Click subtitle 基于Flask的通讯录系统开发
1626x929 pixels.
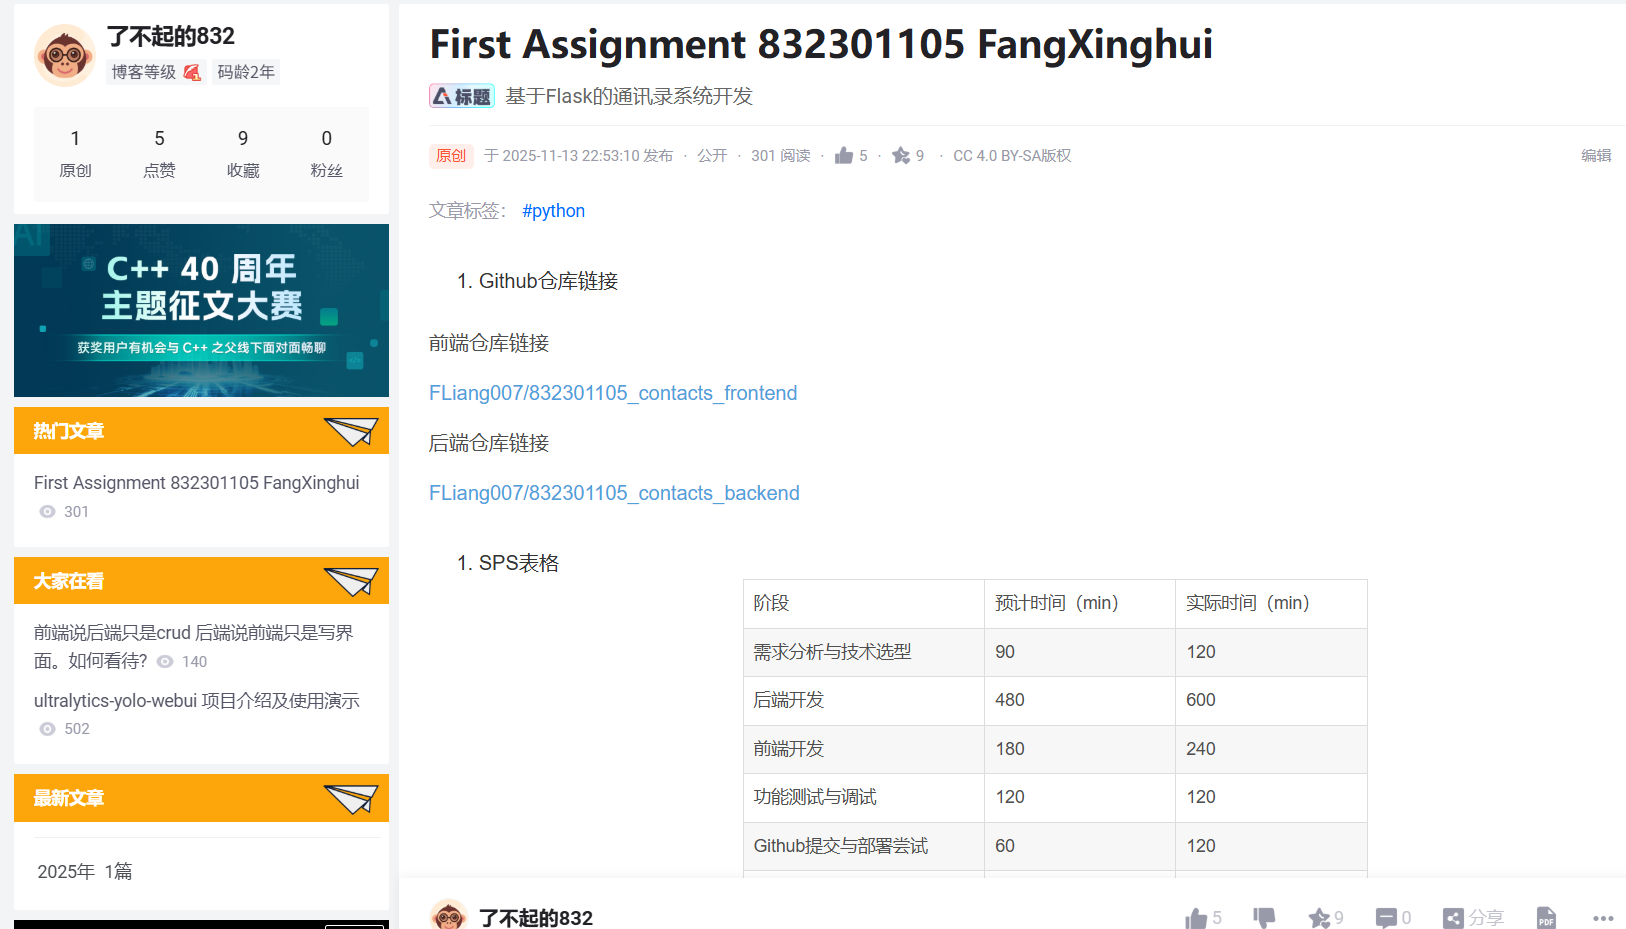pos(629,96)
